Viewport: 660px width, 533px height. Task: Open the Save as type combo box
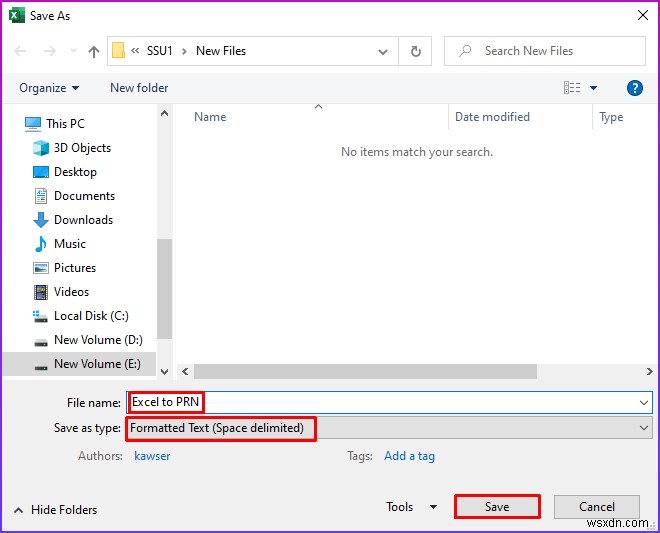click(389, 428)
